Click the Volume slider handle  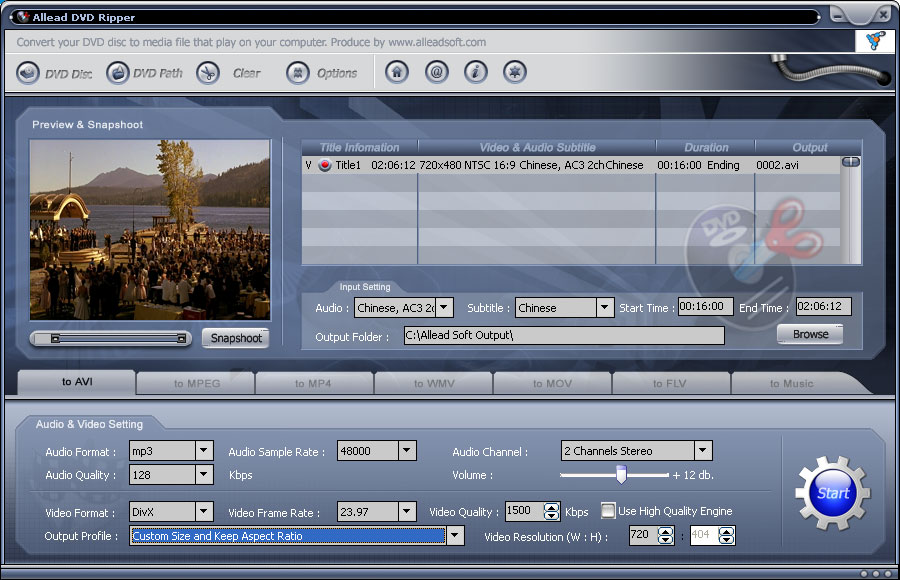[621, 474]
